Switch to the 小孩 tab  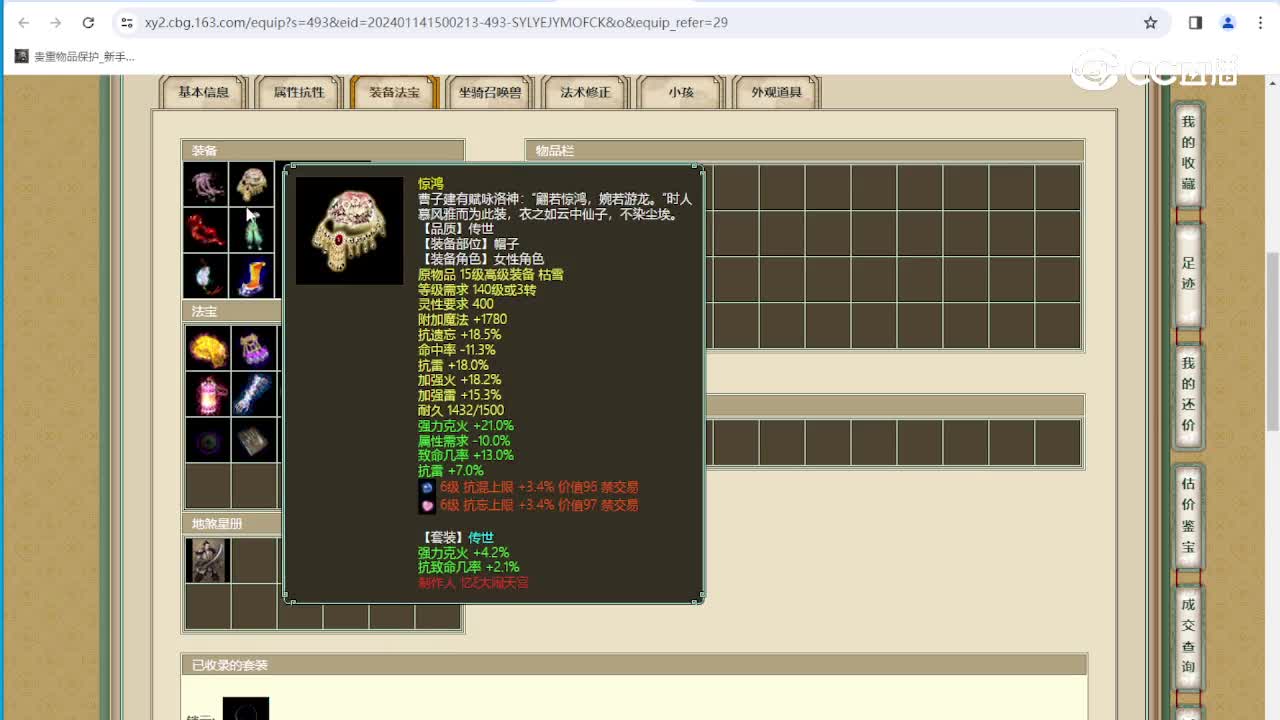[x=681, y=92]
